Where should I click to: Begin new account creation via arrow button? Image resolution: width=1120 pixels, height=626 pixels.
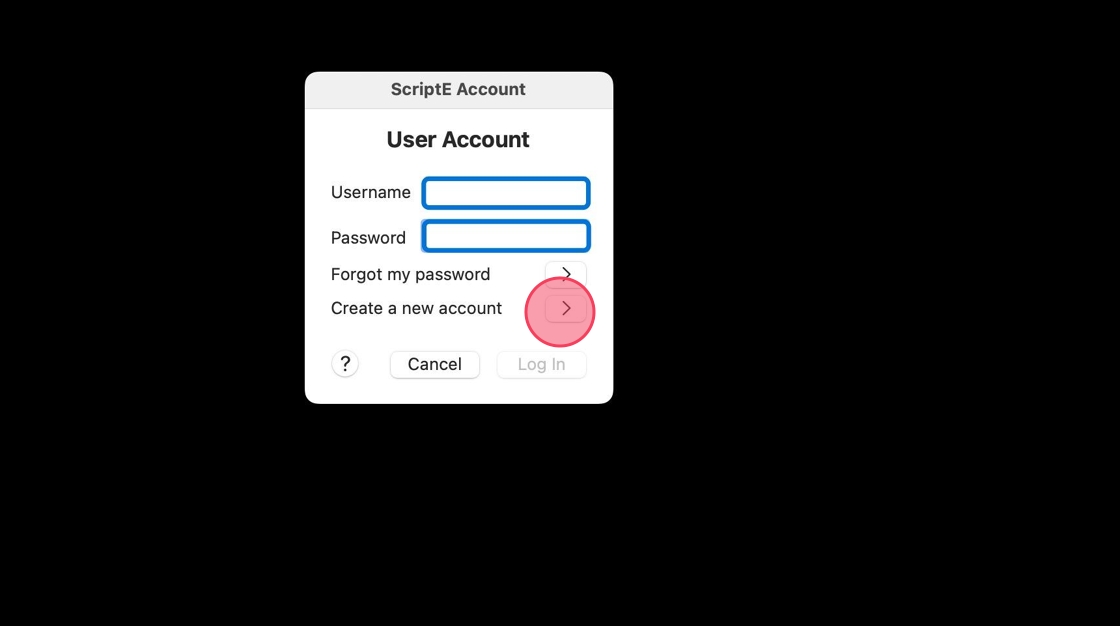(566, 309)
